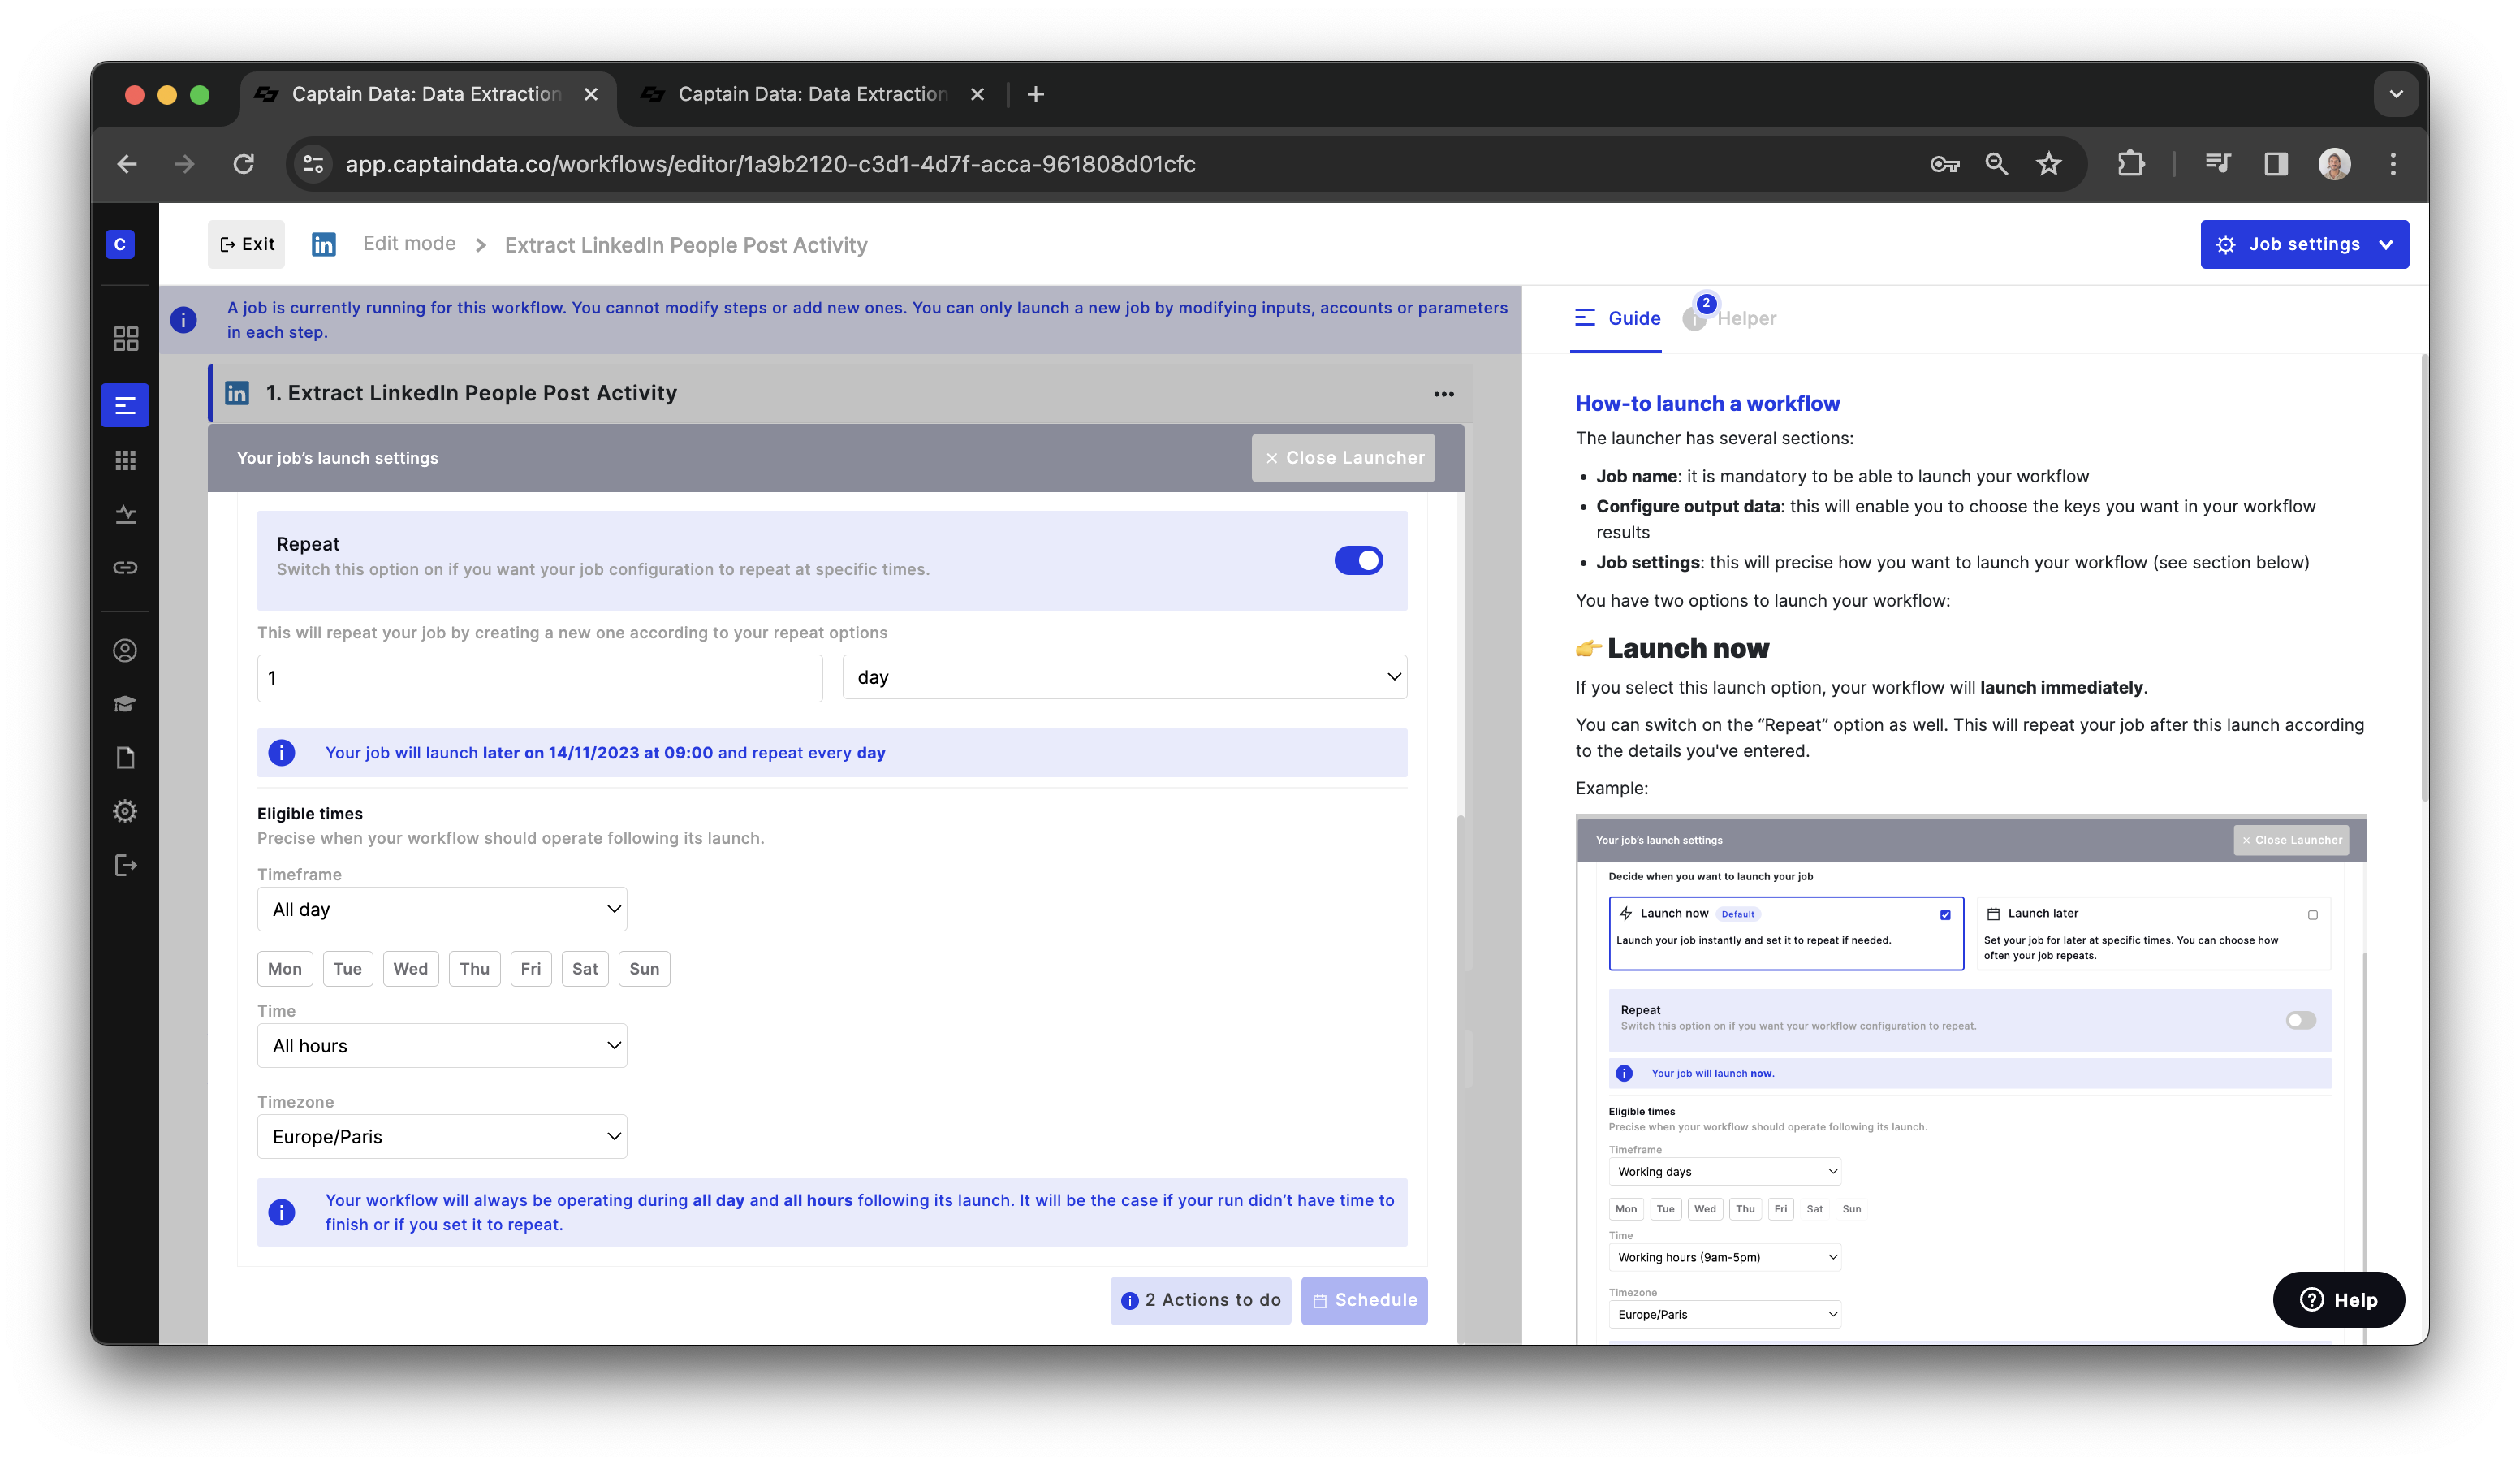This screenshot has height=1465, width=2520.
Task: Click the LinkedIn icon beside step 1 title
Action: [x=237, y=393]
